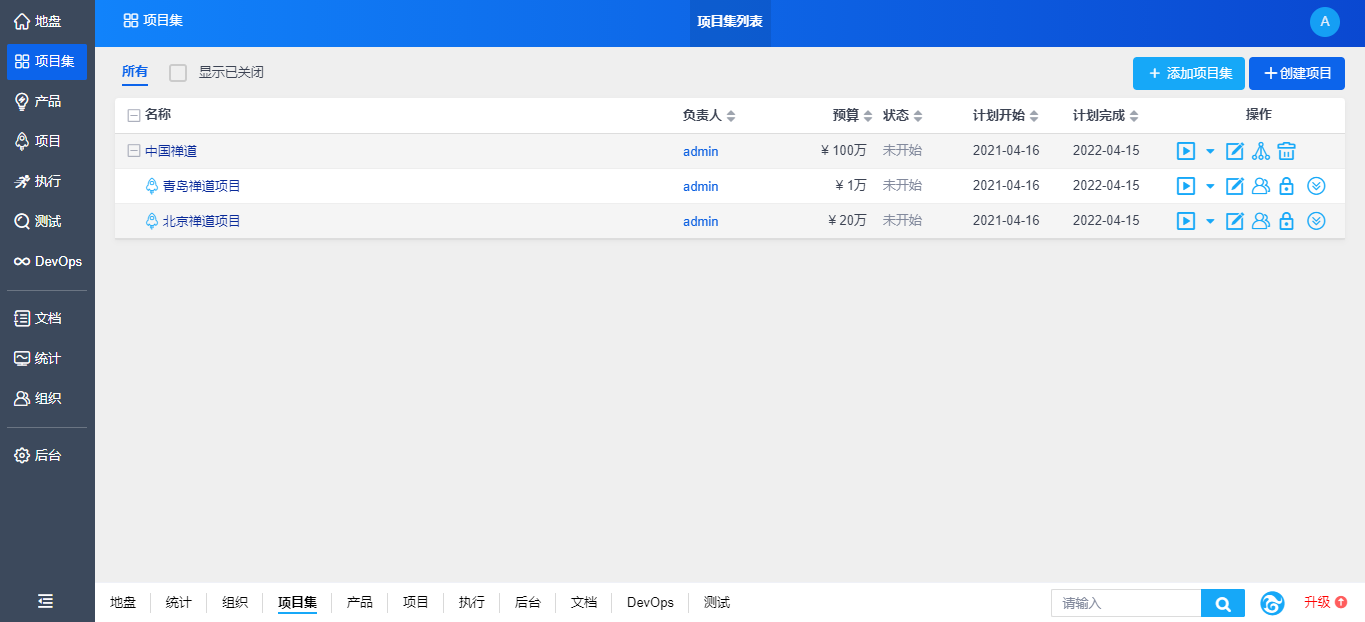Collapse the 中国禅道 tree row
The width and height of the screenshot is (1365, 622).
134,151
